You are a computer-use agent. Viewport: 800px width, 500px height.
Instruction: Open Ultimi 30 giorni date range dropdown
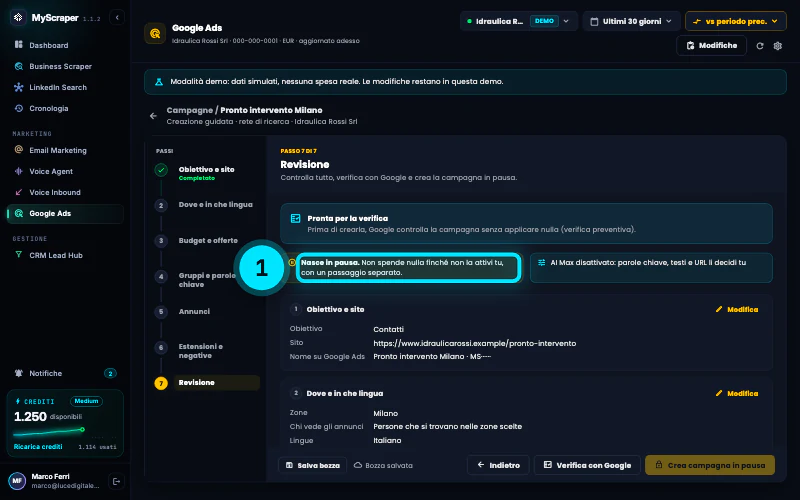631,21
